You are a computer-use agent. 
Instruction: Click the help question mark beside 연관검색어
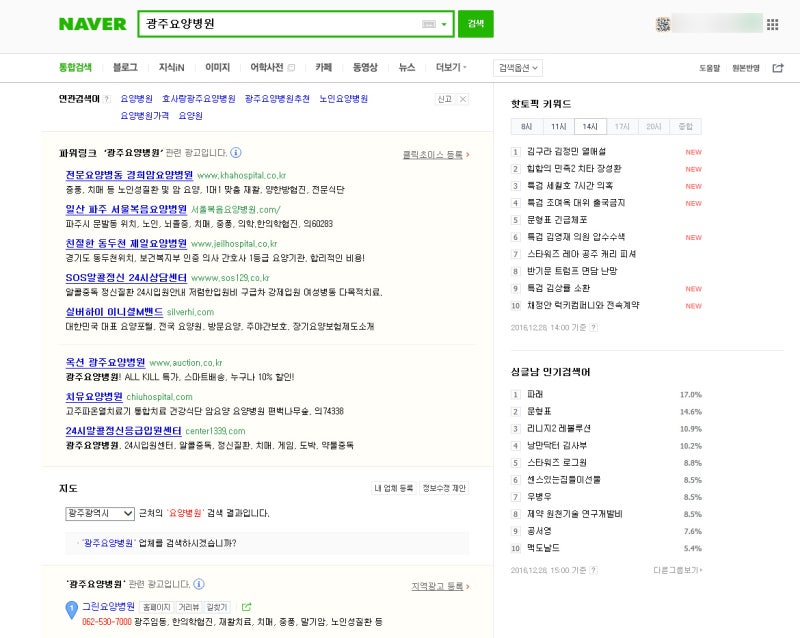pos(107,99)
